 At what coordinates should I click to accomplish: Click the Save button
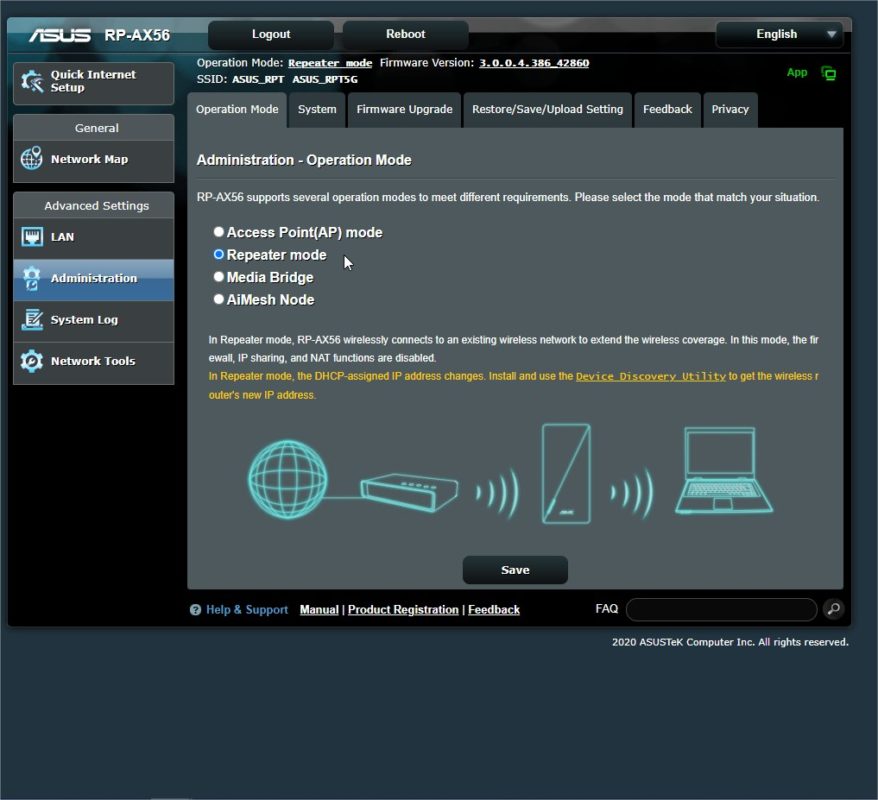point(515,570)
